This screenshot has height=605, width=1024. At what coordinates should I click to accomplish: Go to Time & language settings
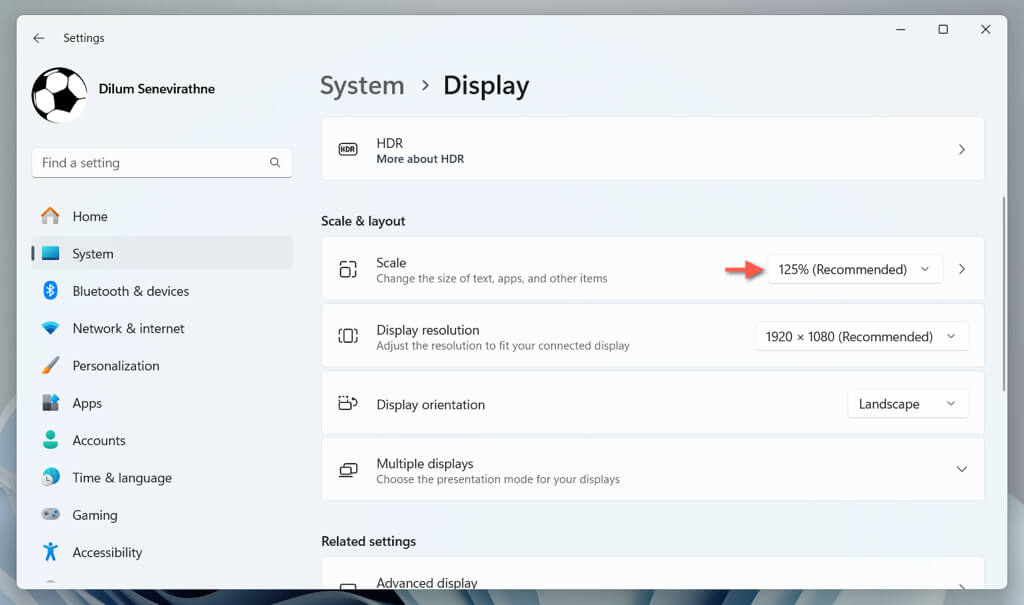click(x=122, y=478)
